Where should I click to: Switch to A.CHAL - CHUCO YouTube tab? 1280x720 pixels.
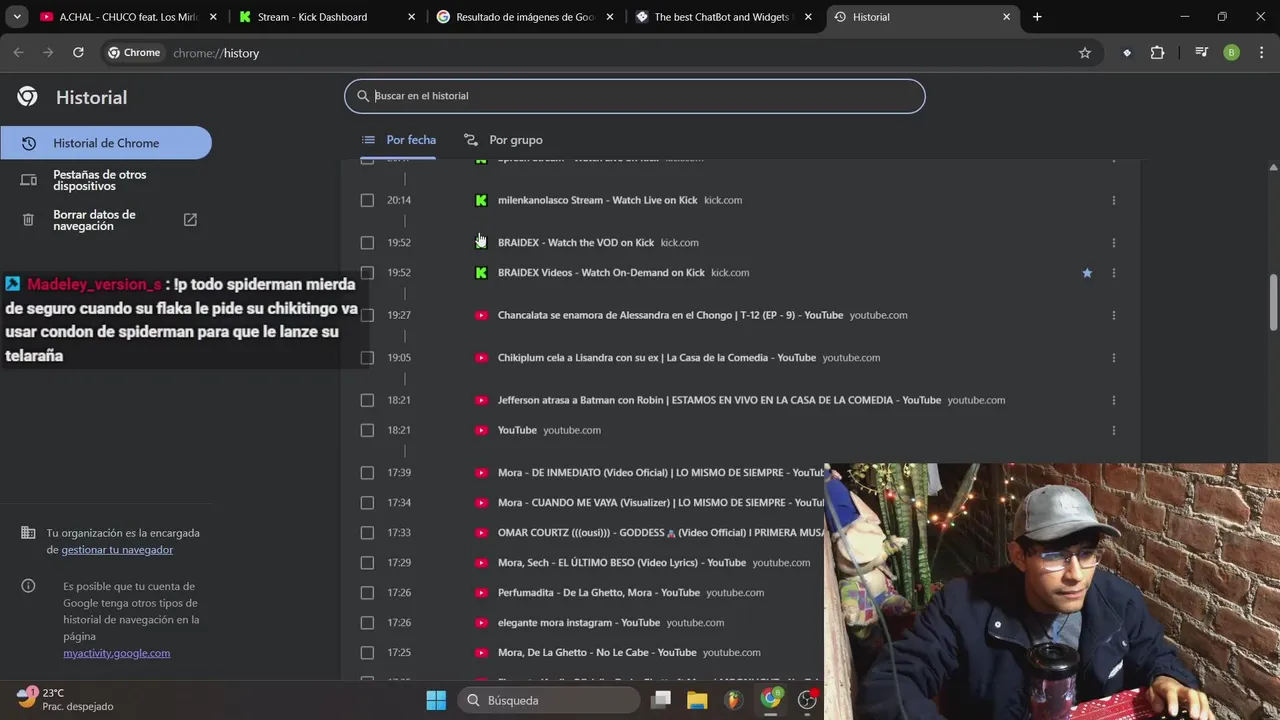point(127,17)
